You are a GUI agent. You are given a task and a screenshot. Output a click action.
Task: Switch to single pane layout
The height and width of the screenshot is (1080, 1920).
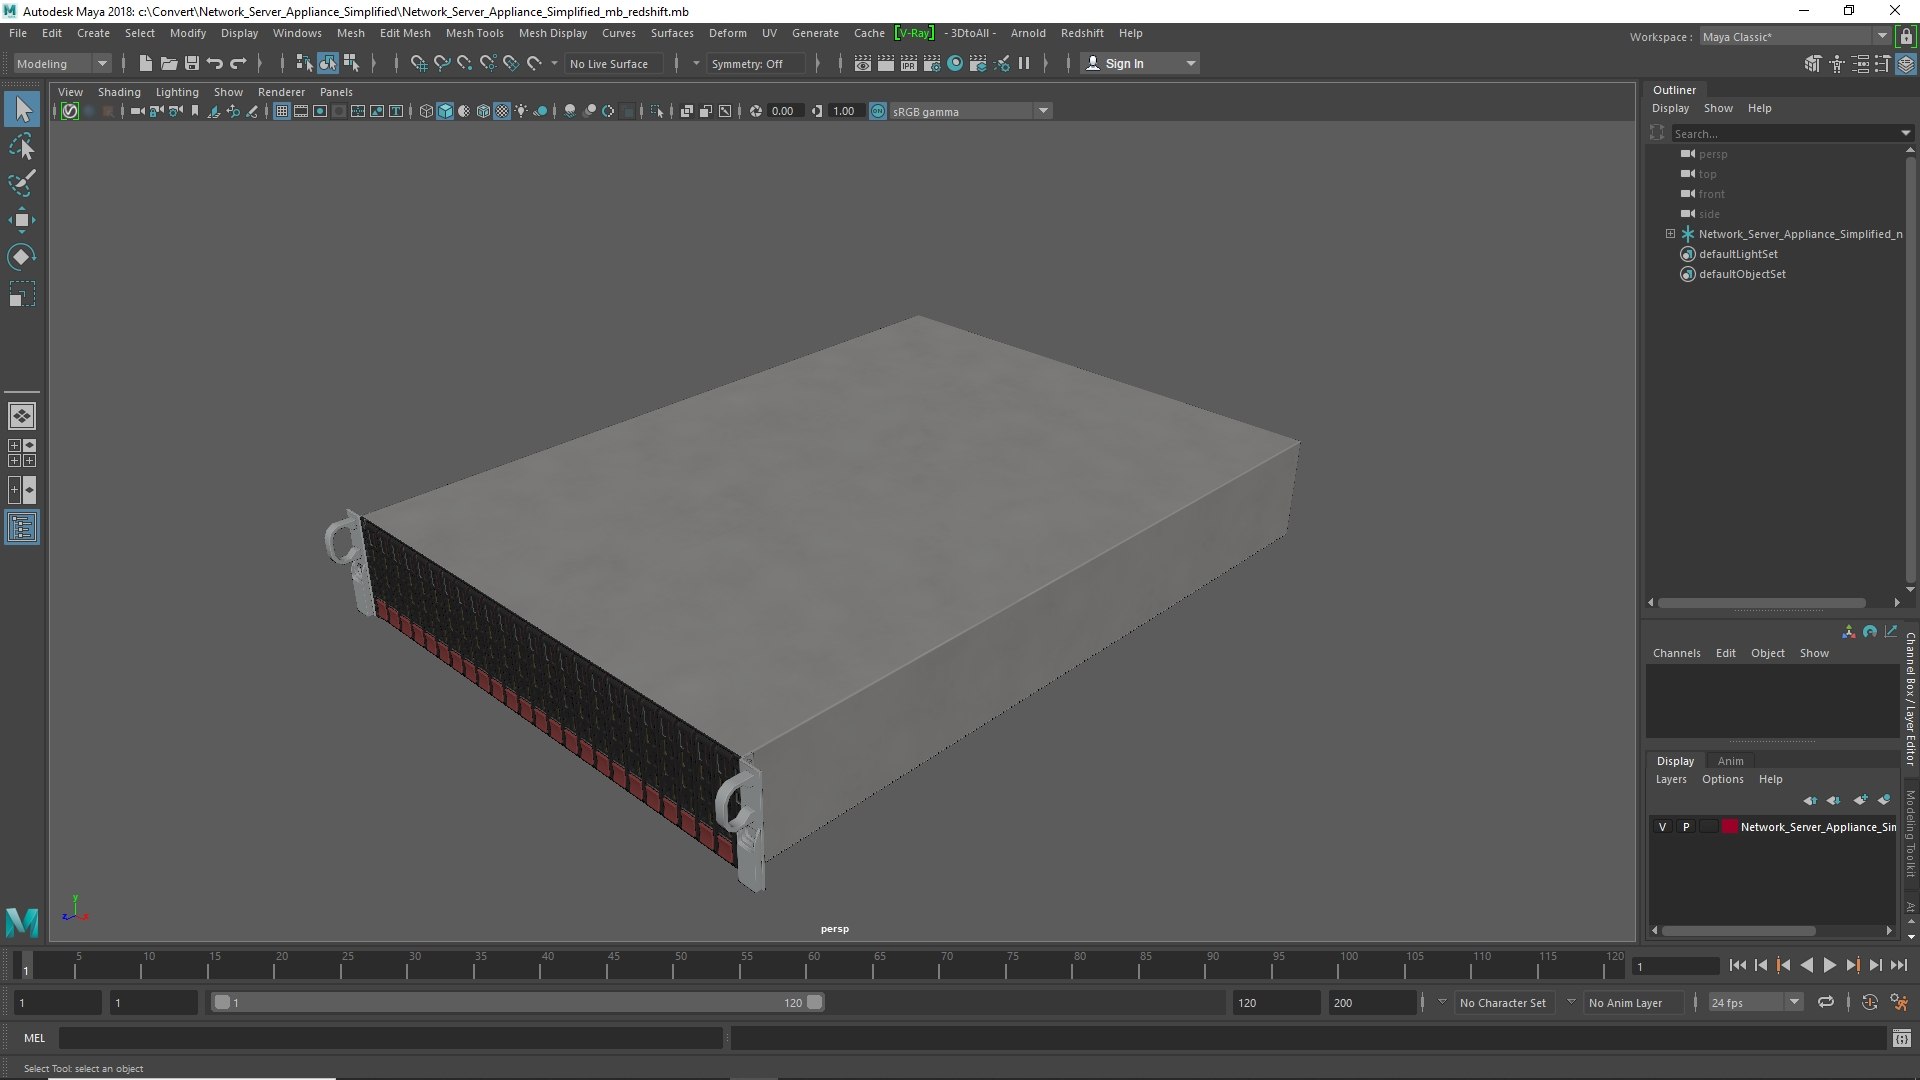coord(22,416)
